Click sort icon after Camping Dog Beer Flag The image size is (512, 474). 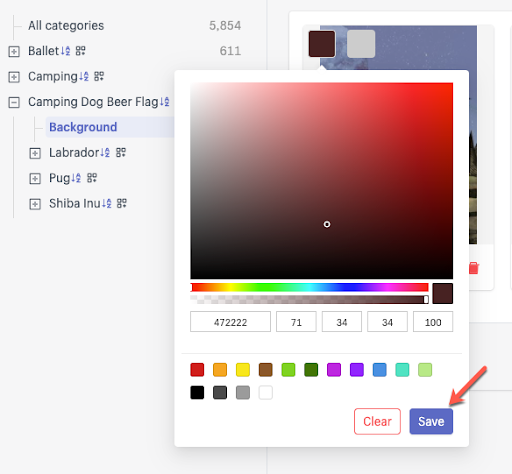[165, 102]
